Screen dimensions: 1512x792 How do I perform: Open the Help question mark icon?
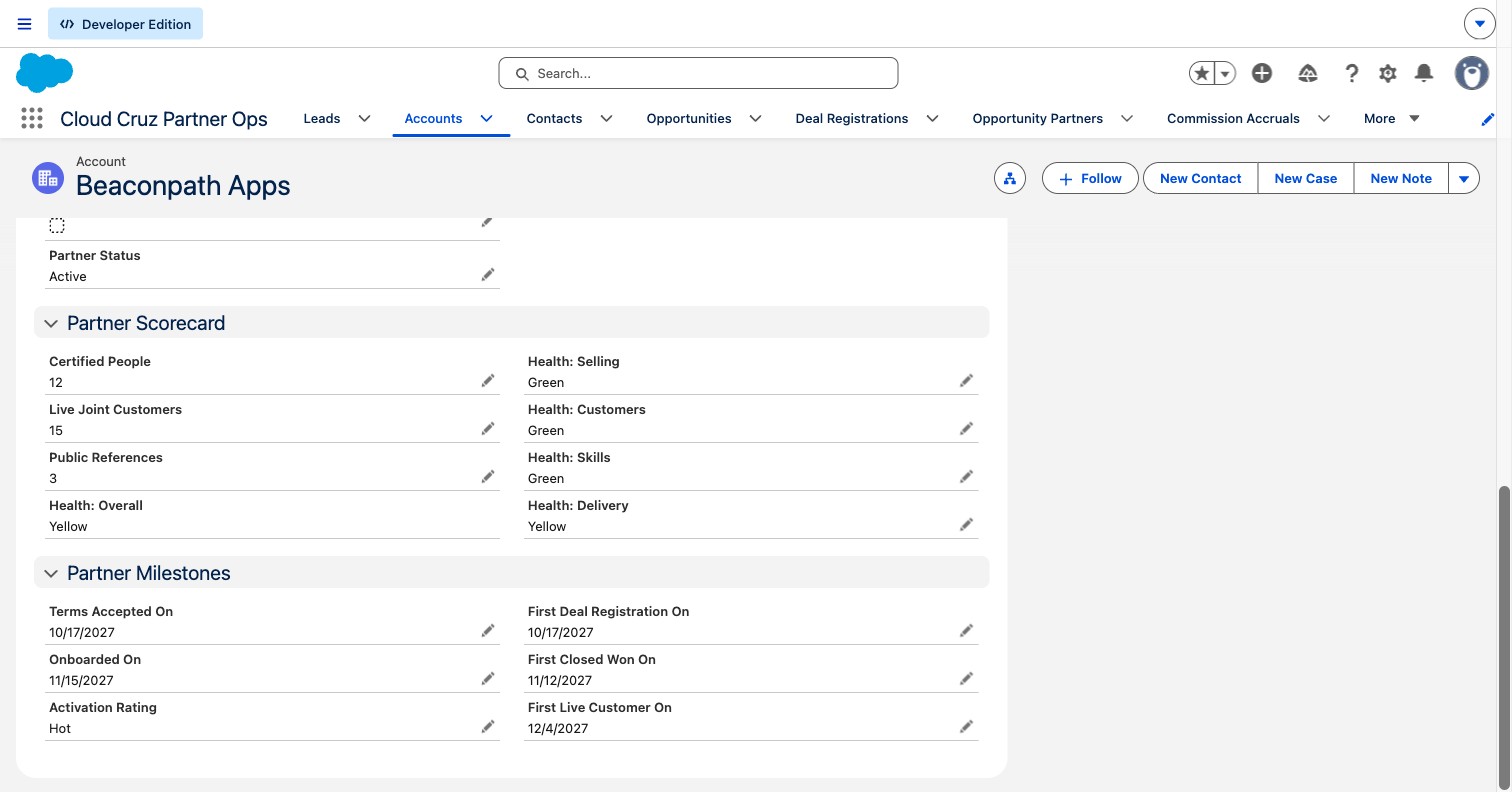coord(1351,73)
